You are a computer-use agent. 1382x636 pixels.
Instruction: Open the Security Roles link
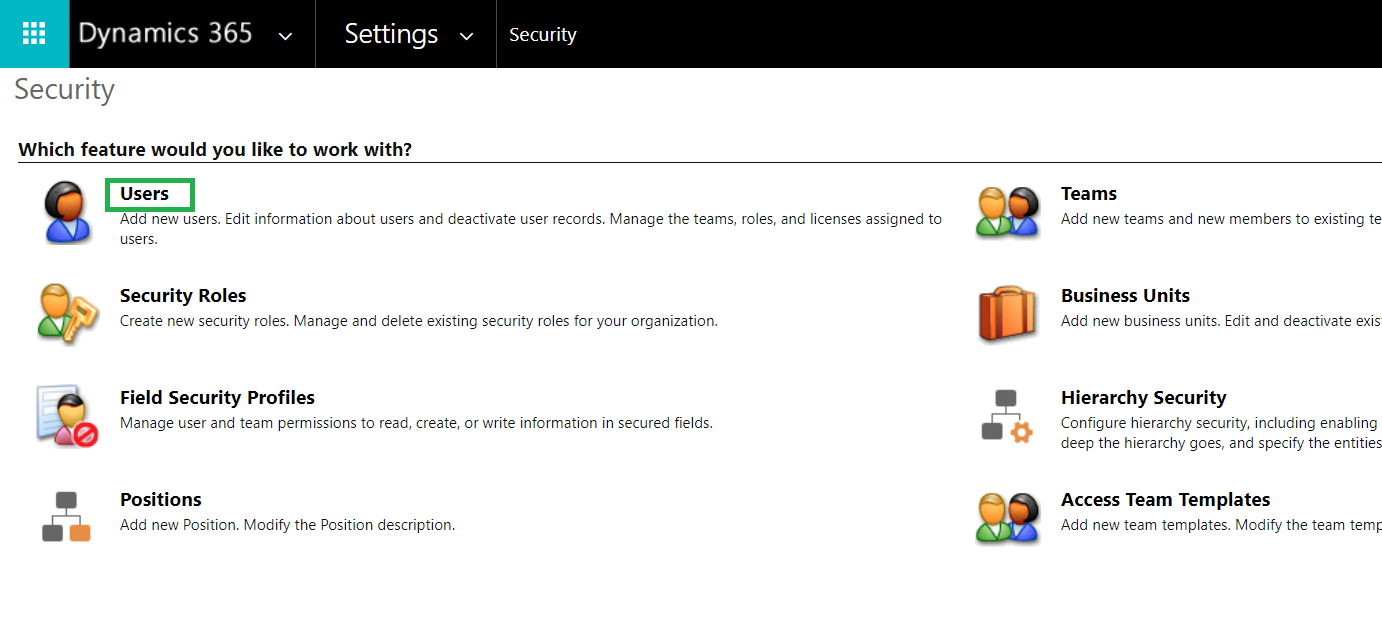183,296
